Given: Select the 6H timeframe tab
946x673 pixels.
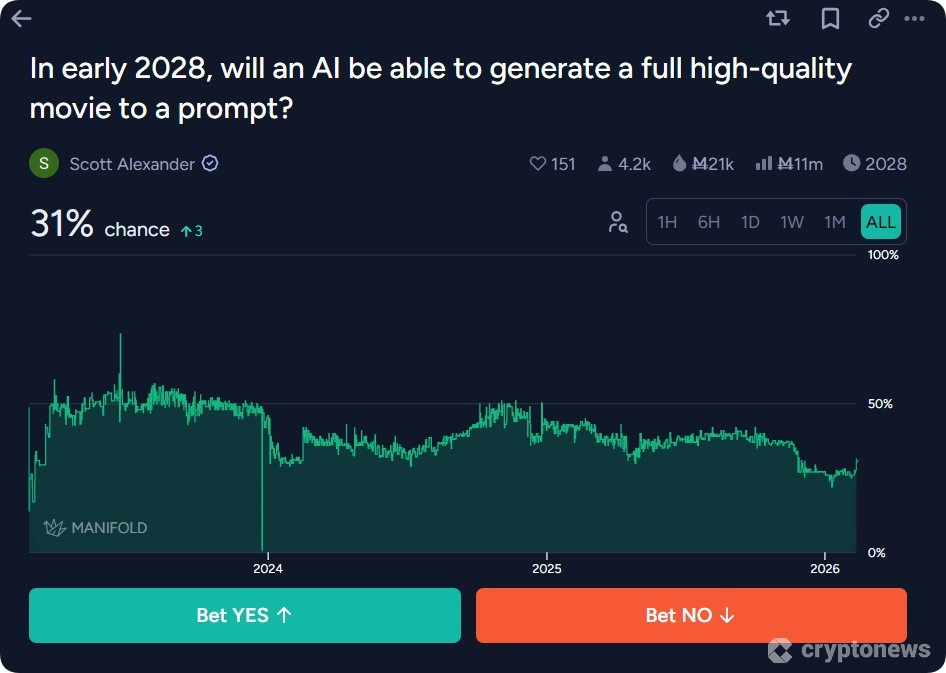Looking at the screenshot, I should pos(708,222).
